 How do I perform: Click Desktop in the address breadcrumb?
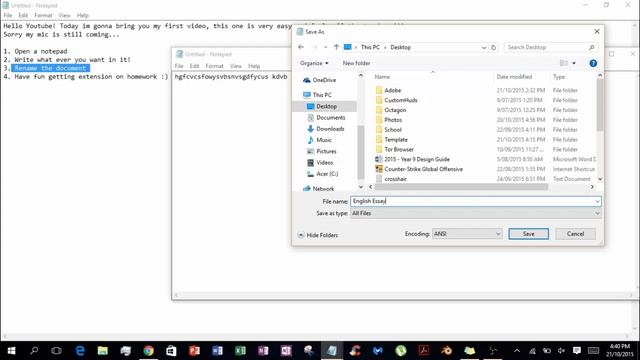(400, 47)
